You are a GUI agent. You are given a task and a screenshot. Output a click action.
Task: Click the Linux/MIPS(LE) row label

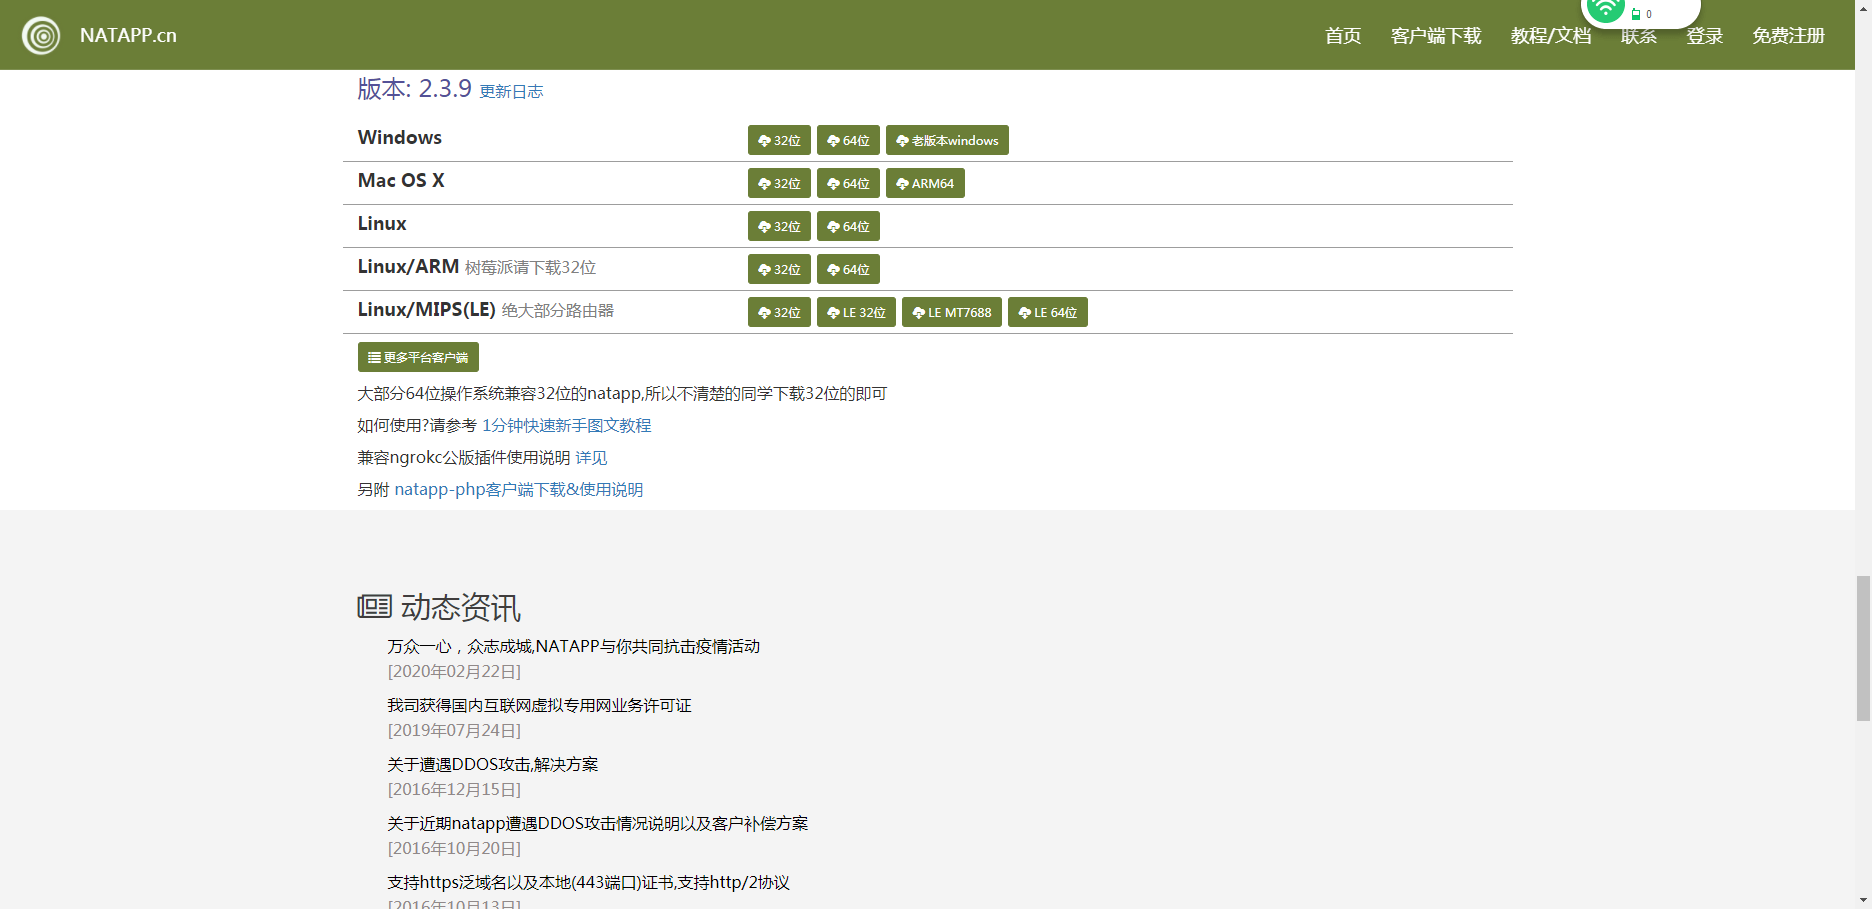click(x=427, y=310)
